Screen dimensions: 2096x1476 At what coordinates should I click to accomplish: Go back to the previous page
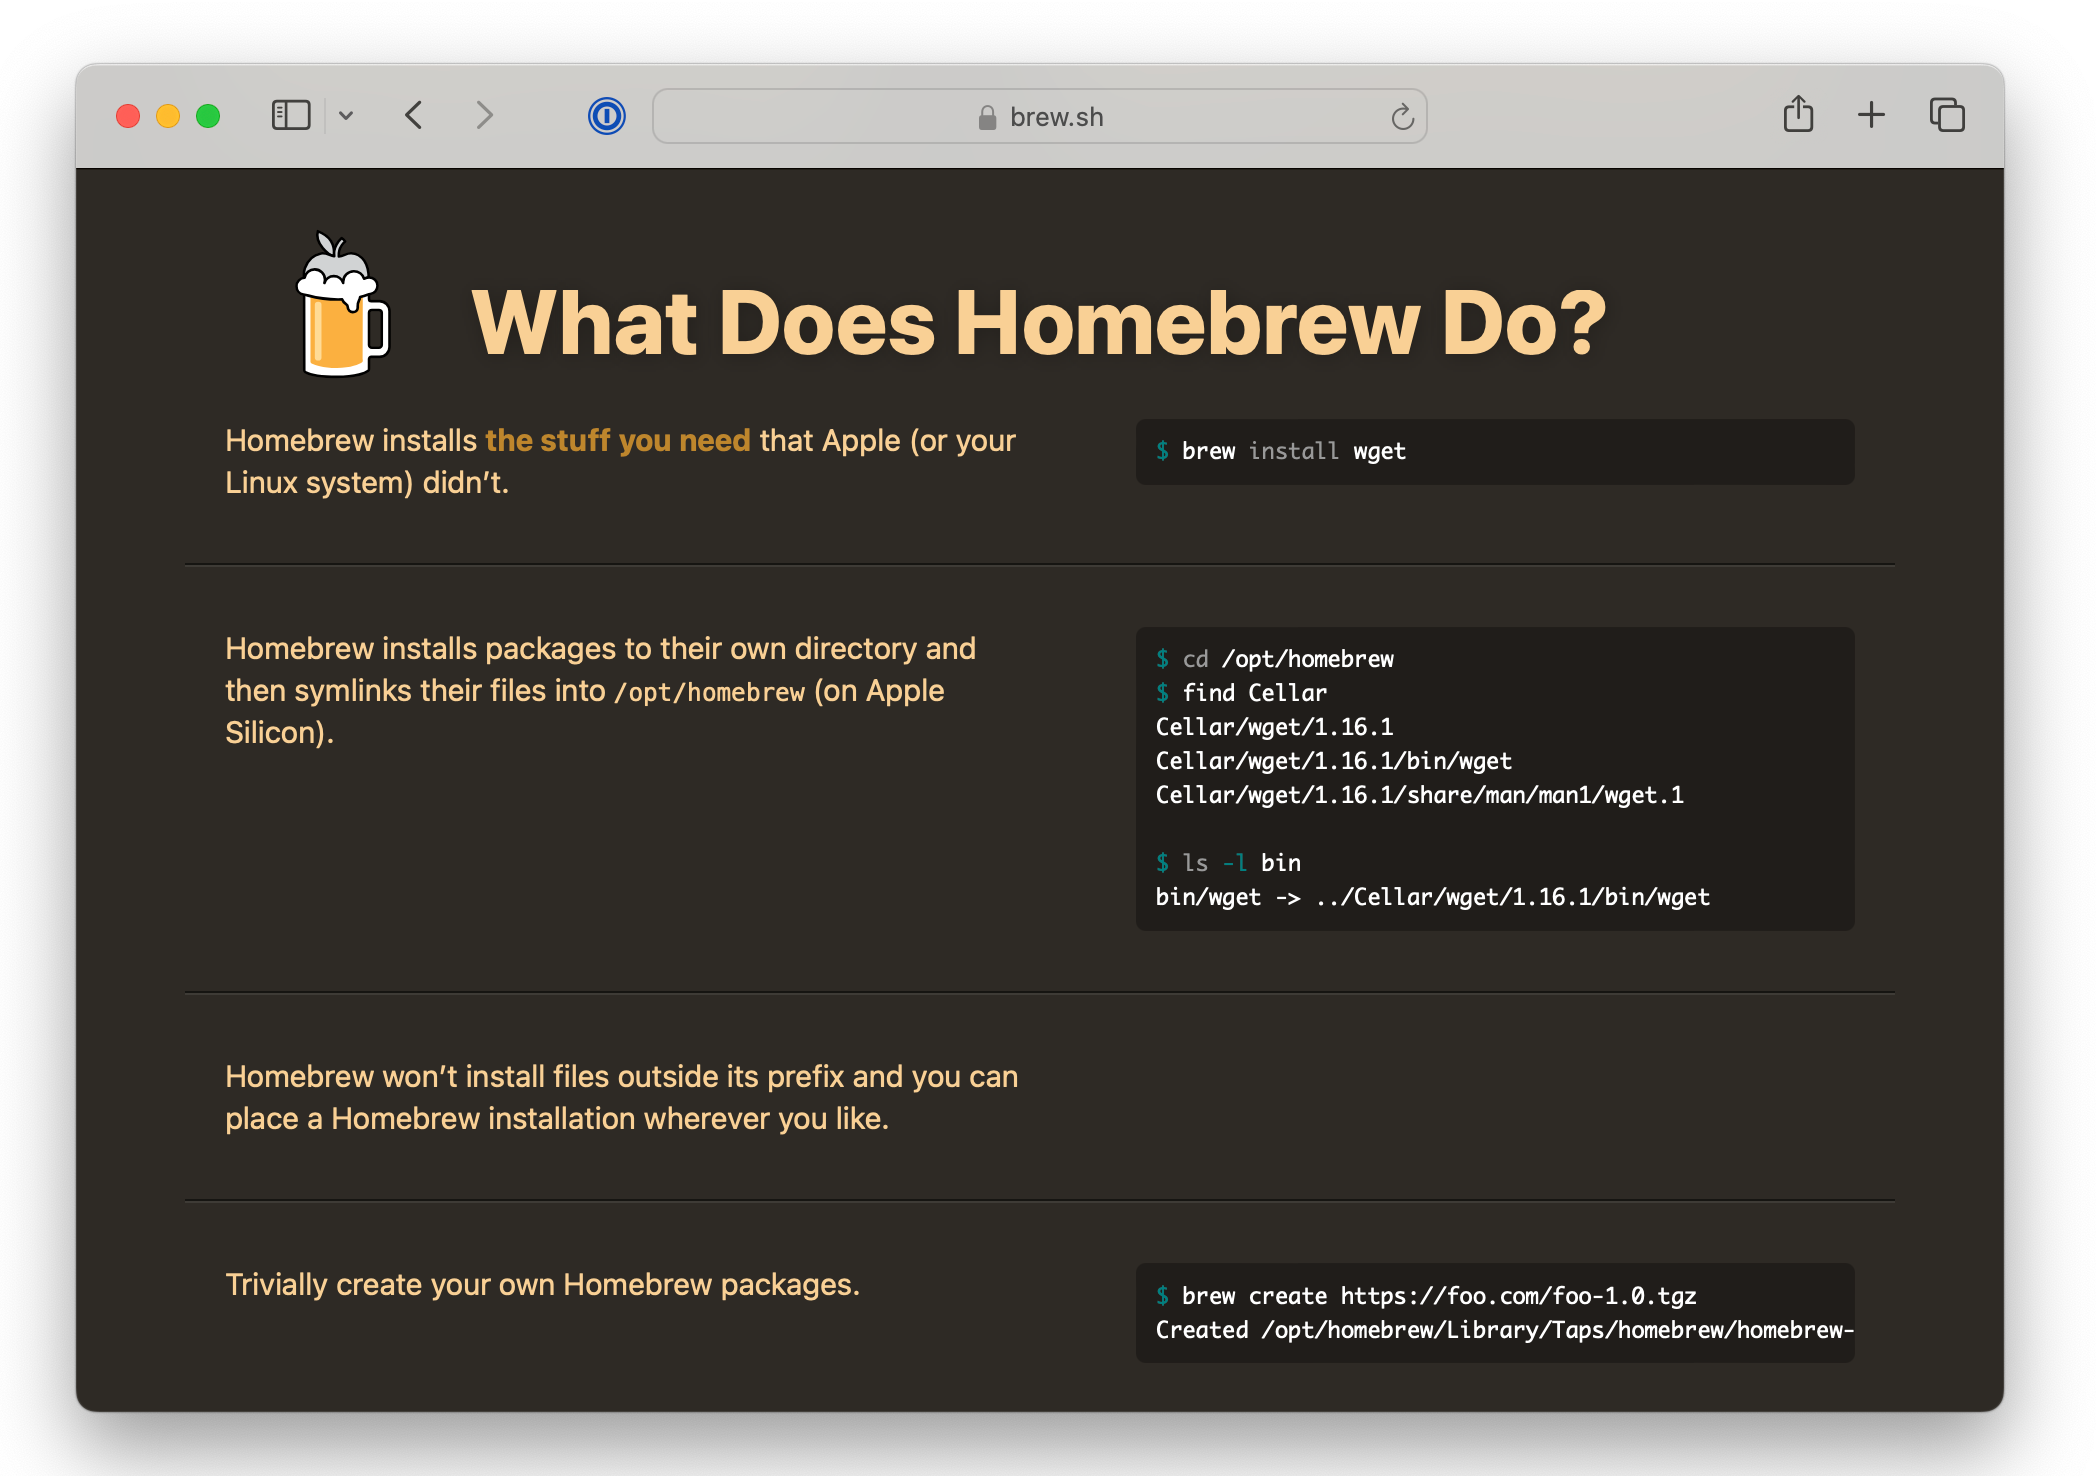[x=414, y=115]
